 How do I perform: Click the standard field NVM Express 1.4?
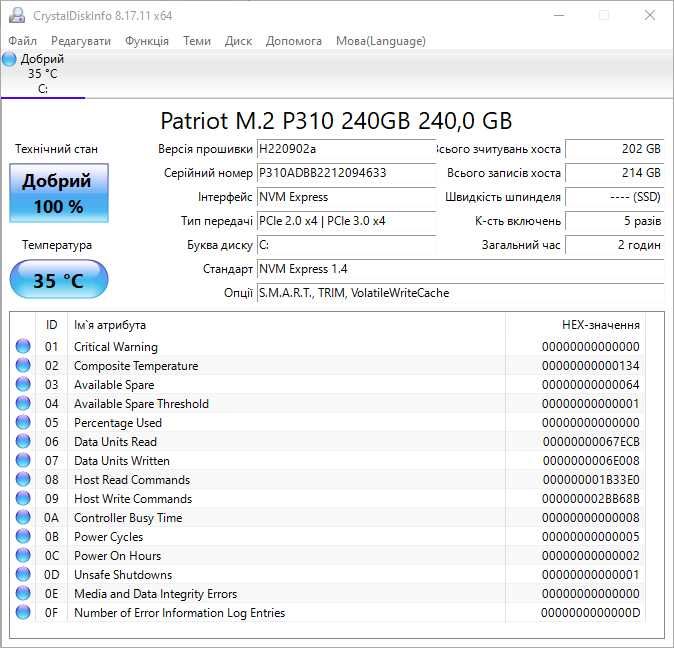point(460,269)
